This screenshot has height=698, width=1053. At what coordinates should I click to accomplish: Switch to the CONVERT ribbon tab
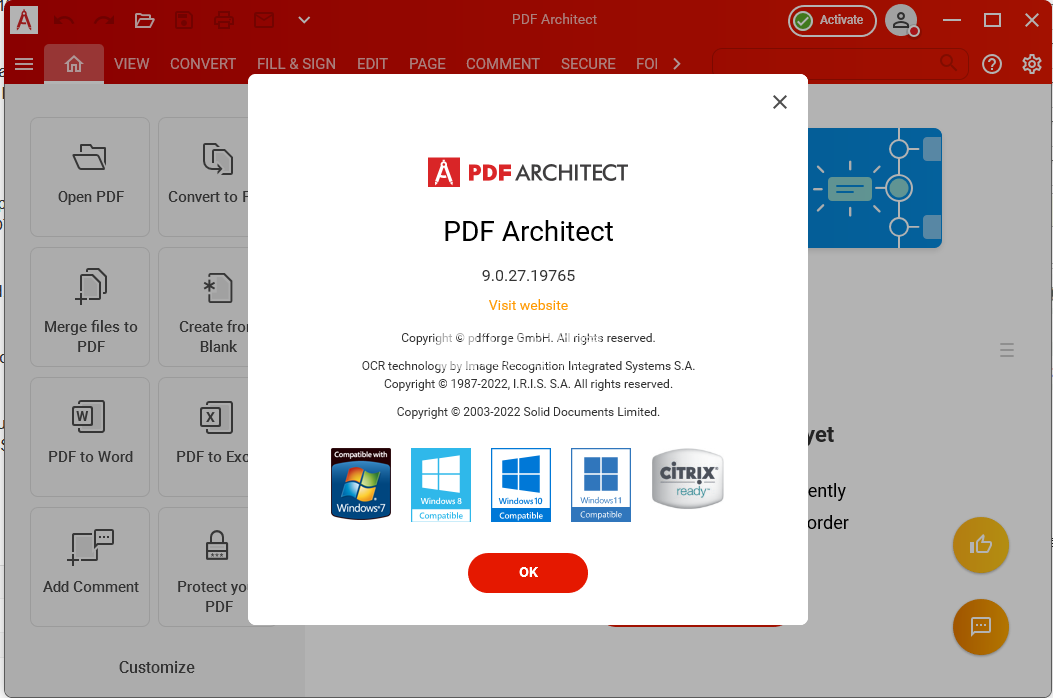click(x=202, y=63)
